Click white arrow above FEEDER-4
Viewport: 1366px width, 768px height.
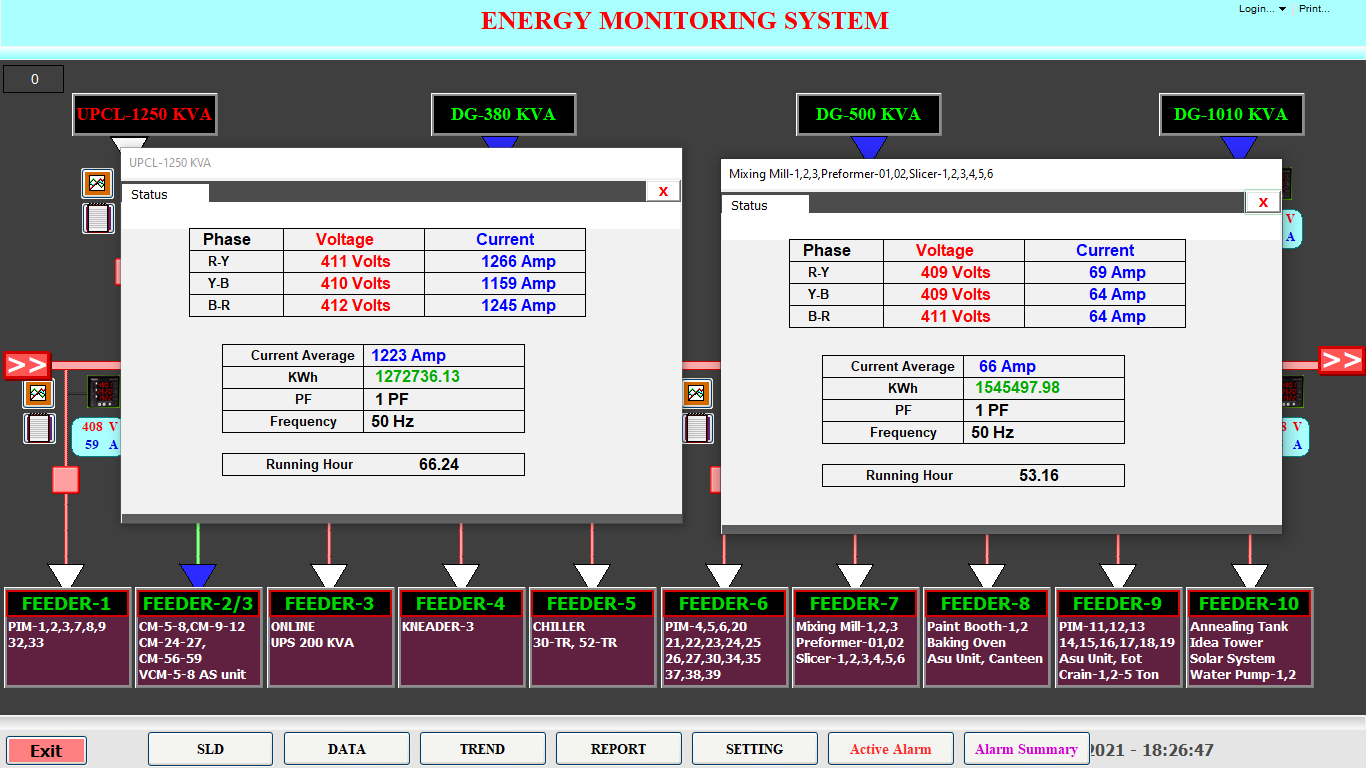pyautogui.click(x=461, y=576)
